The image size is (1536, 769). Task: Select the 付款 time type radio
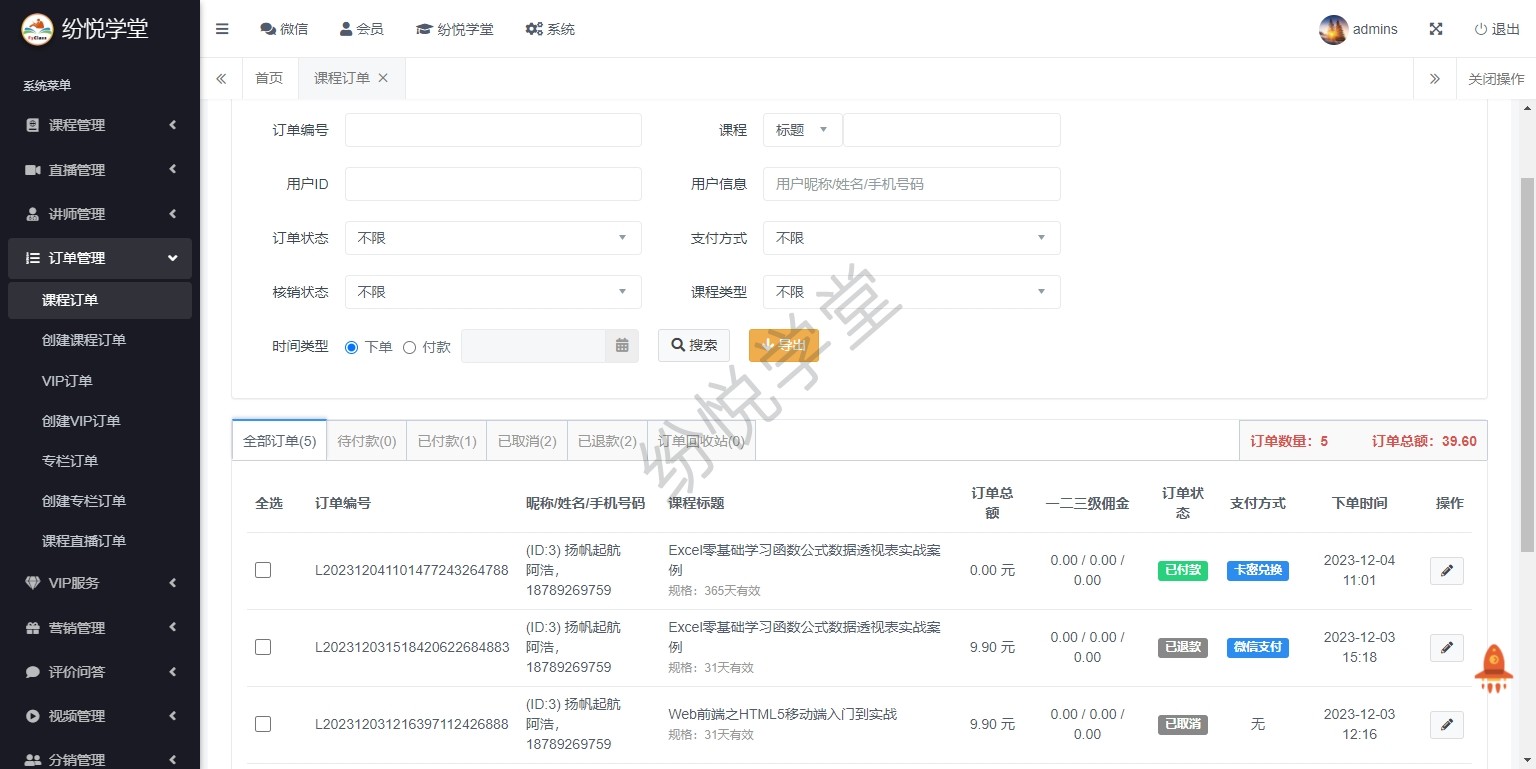409,347
